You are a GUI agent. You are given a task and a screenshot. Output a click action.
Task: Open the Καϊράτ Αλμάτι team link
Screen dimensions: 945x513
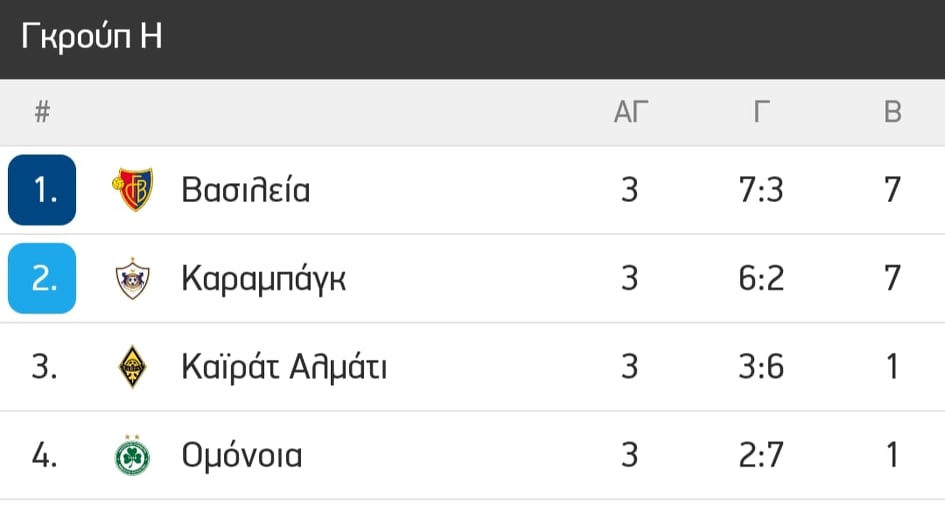tap(284, 367)
